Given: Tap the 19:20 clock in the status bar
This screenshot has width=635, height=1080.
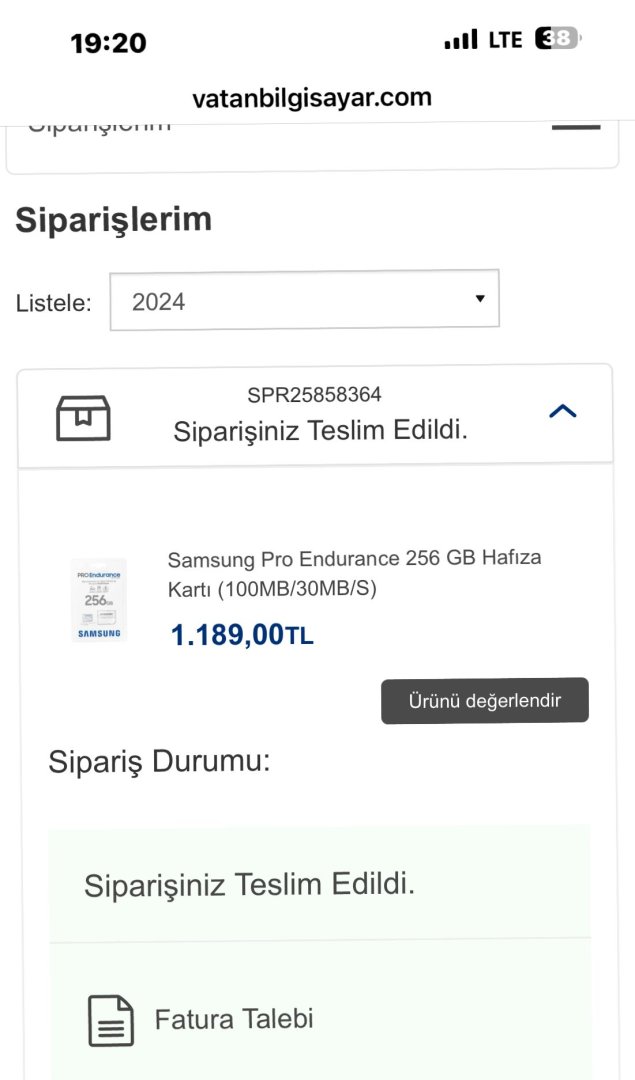Looking at the screenshot, I should (108, 42).
